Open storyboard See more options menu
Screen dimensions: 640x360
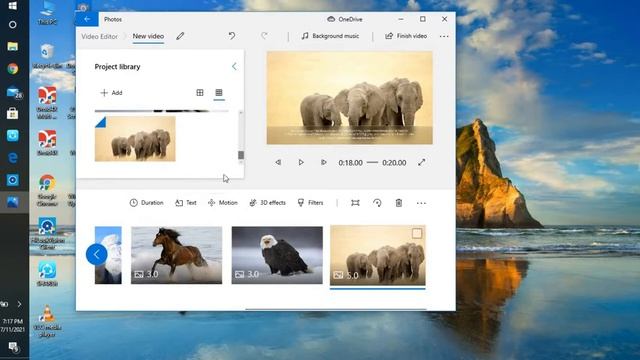(x=421, y=203)
